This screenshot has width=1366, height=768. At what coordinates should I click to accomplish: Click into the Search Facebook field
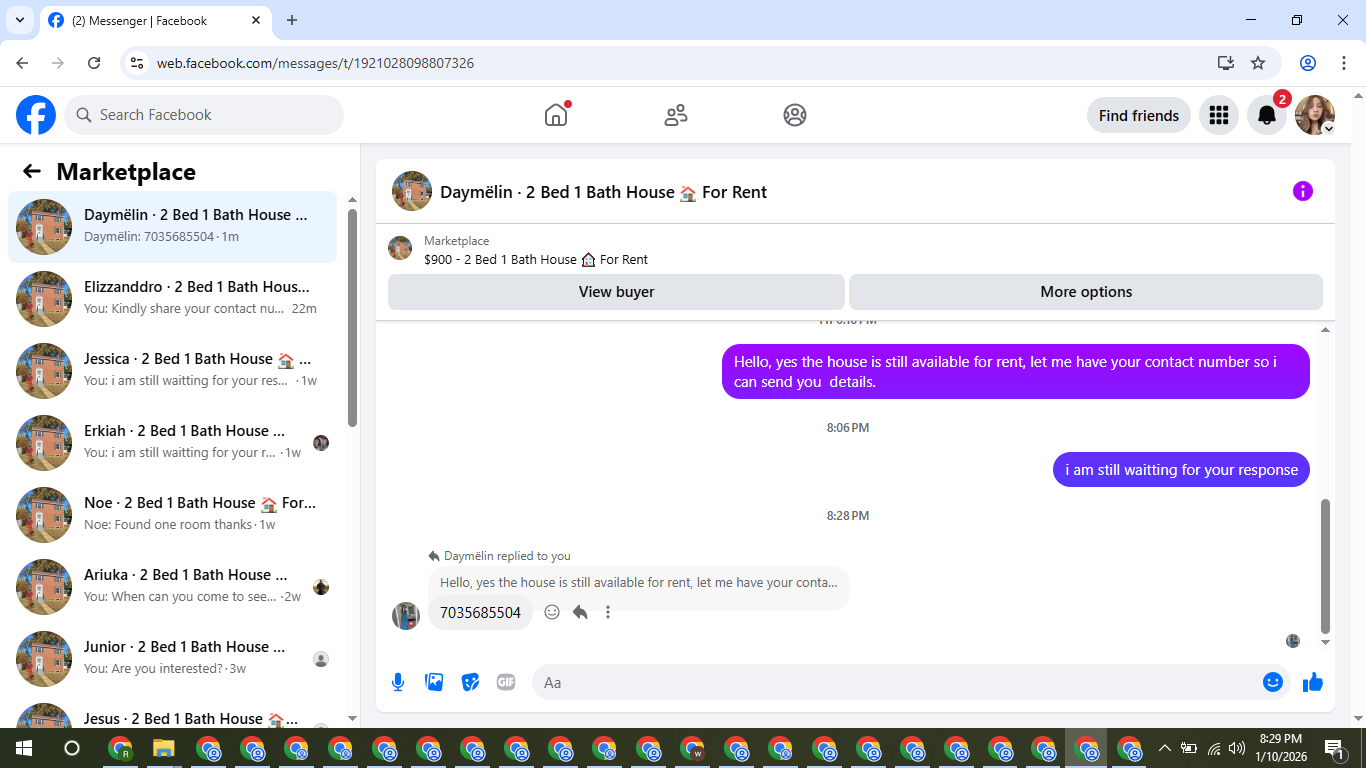pyautogui.click(x=204, y=115)
